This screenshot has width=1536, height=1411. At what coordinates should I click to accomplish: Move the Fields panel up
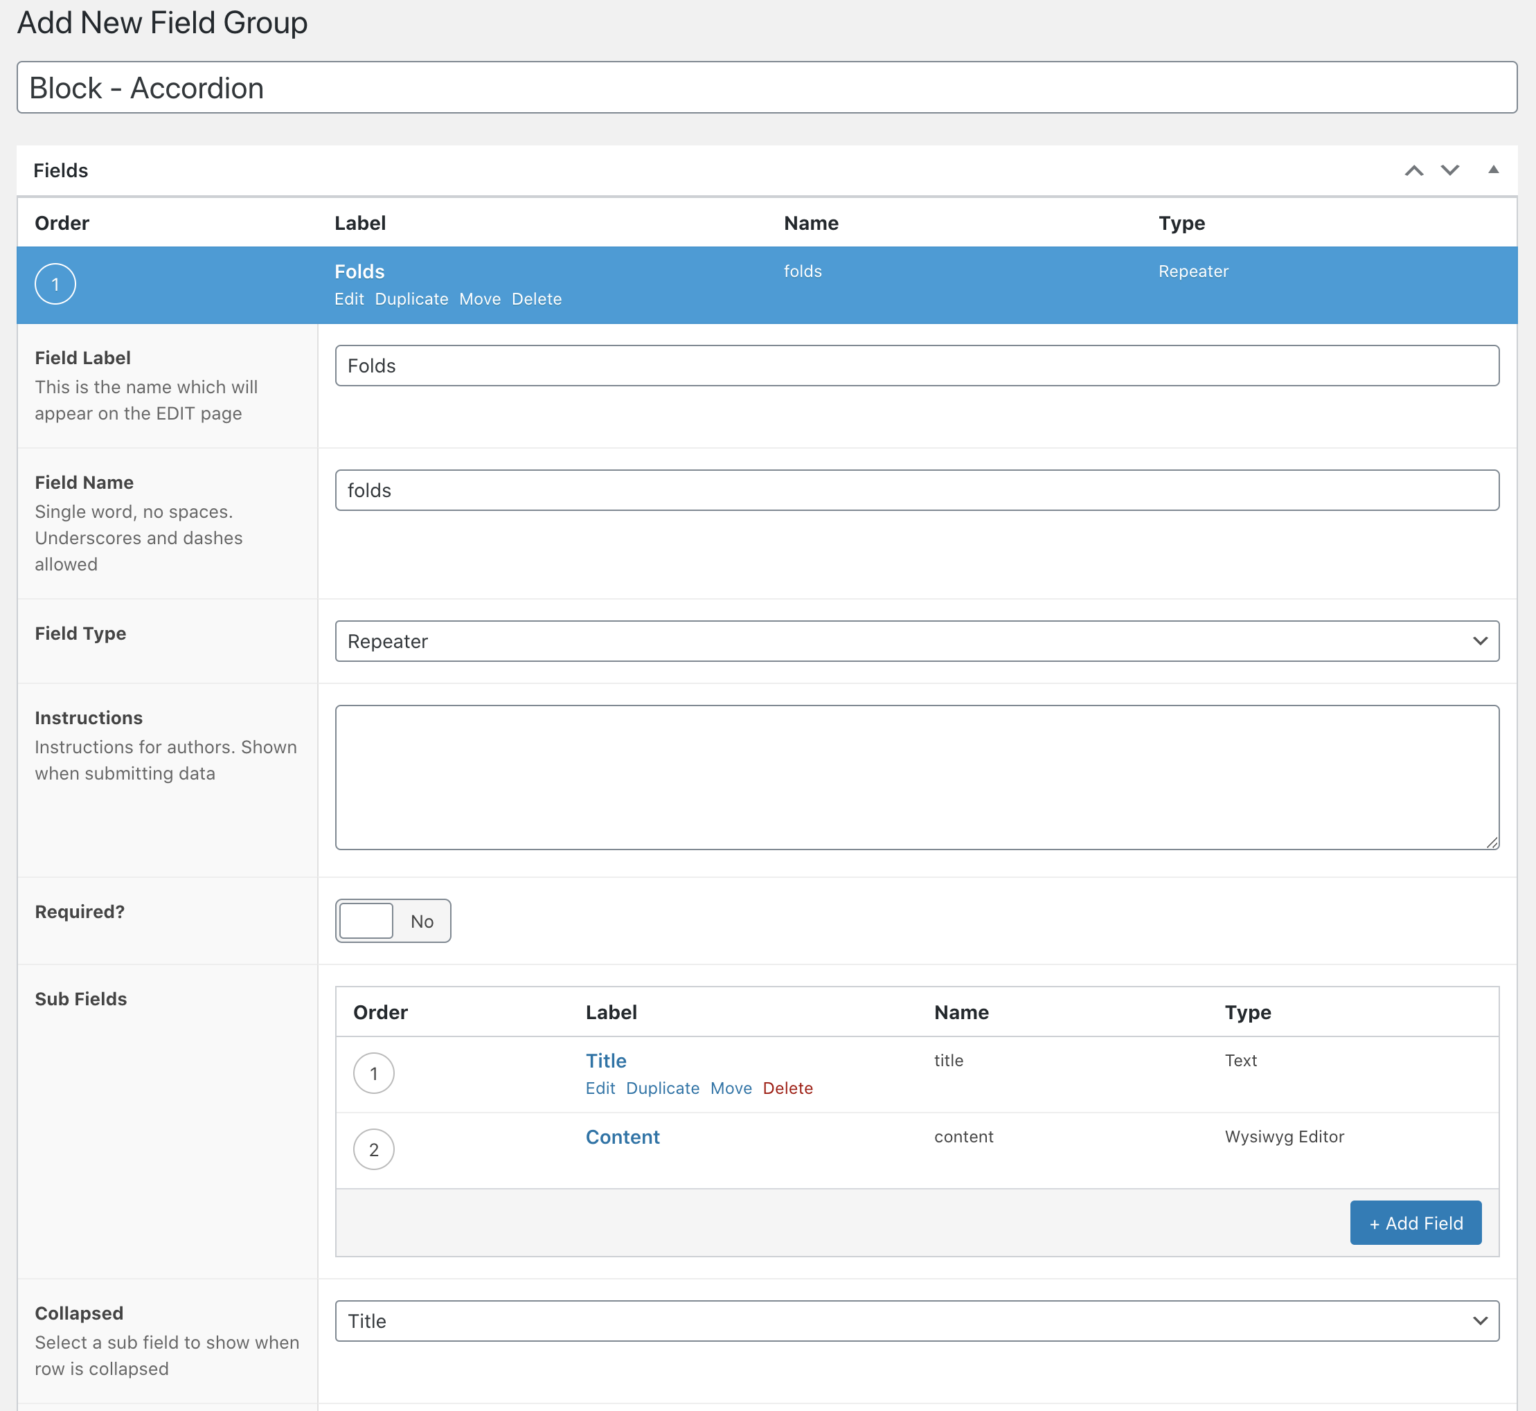pos(1413,170)
